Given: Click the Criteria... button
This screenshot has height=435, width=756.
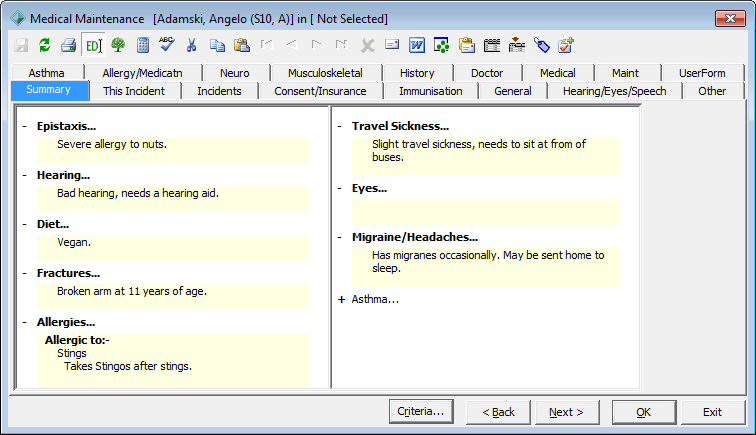Looking at the screenshot, I should [421, 411].
